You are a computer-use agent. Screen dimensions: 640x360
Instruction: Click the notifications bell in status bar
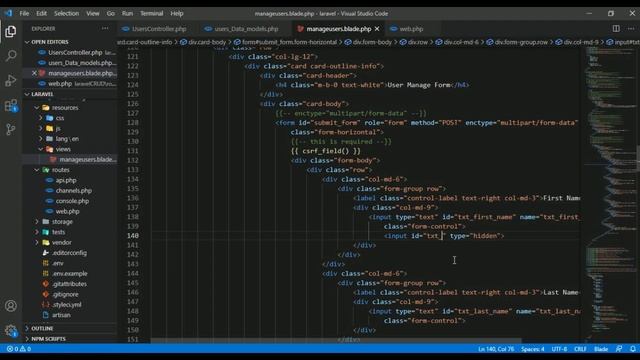click(632, 349)
